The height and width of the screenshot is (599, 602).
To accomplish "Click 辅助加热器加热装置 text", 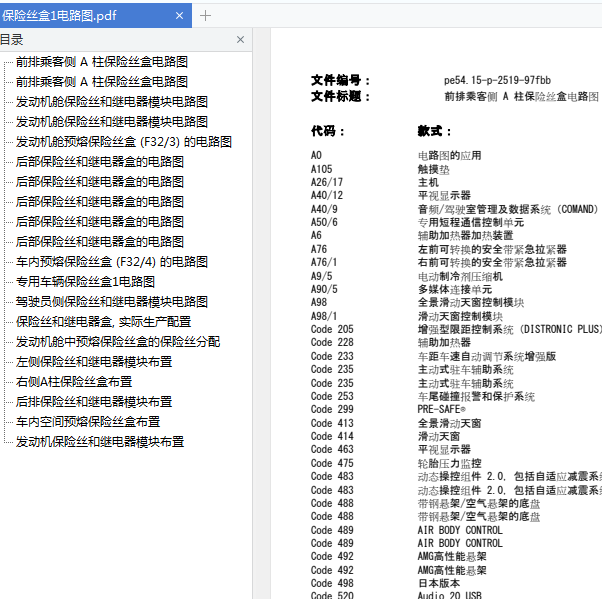I will (x=465, y=235).
